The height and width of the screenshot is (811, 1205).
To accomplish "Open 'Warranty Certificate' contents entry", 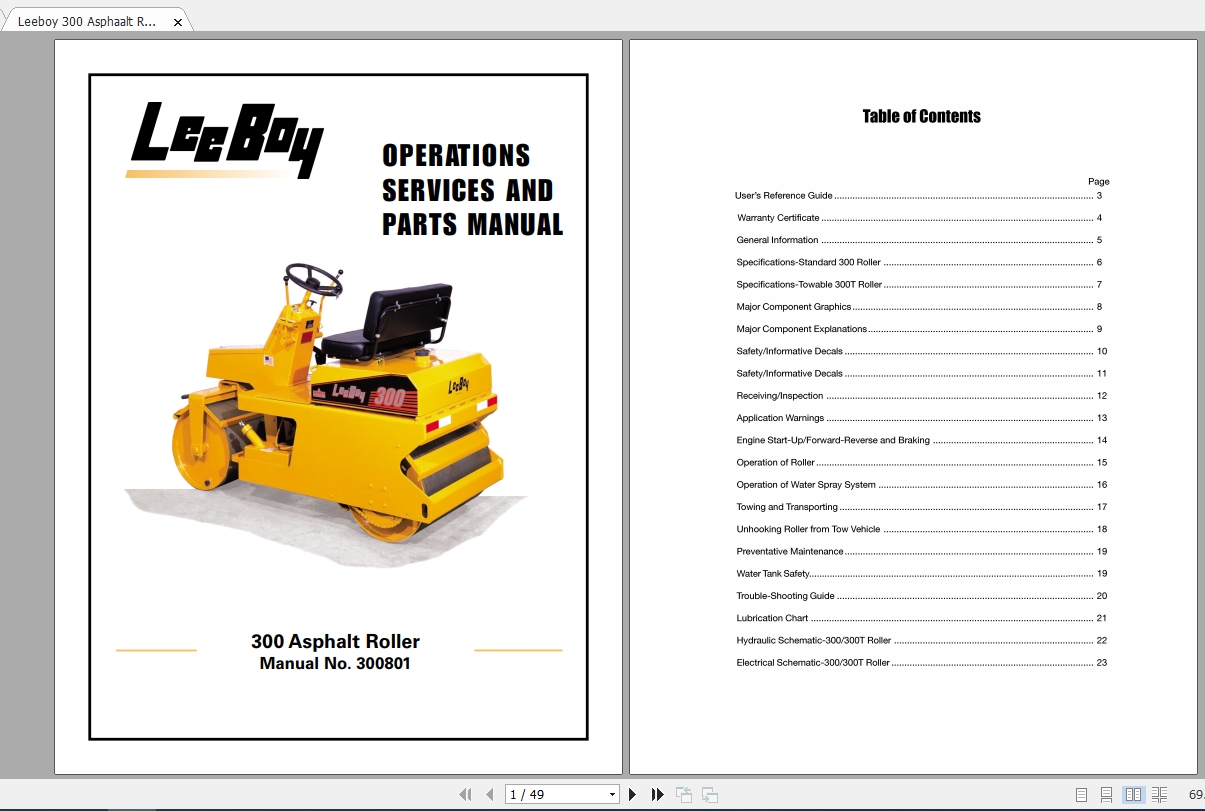I will tap(918, 218).
